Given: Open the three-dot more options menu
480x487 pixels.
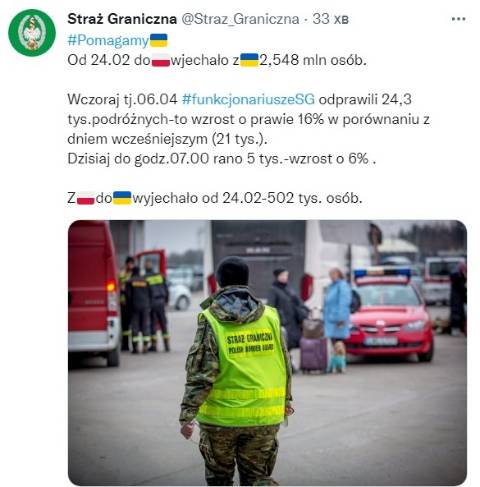Looking at the screenshot, I should pos(458,19).
